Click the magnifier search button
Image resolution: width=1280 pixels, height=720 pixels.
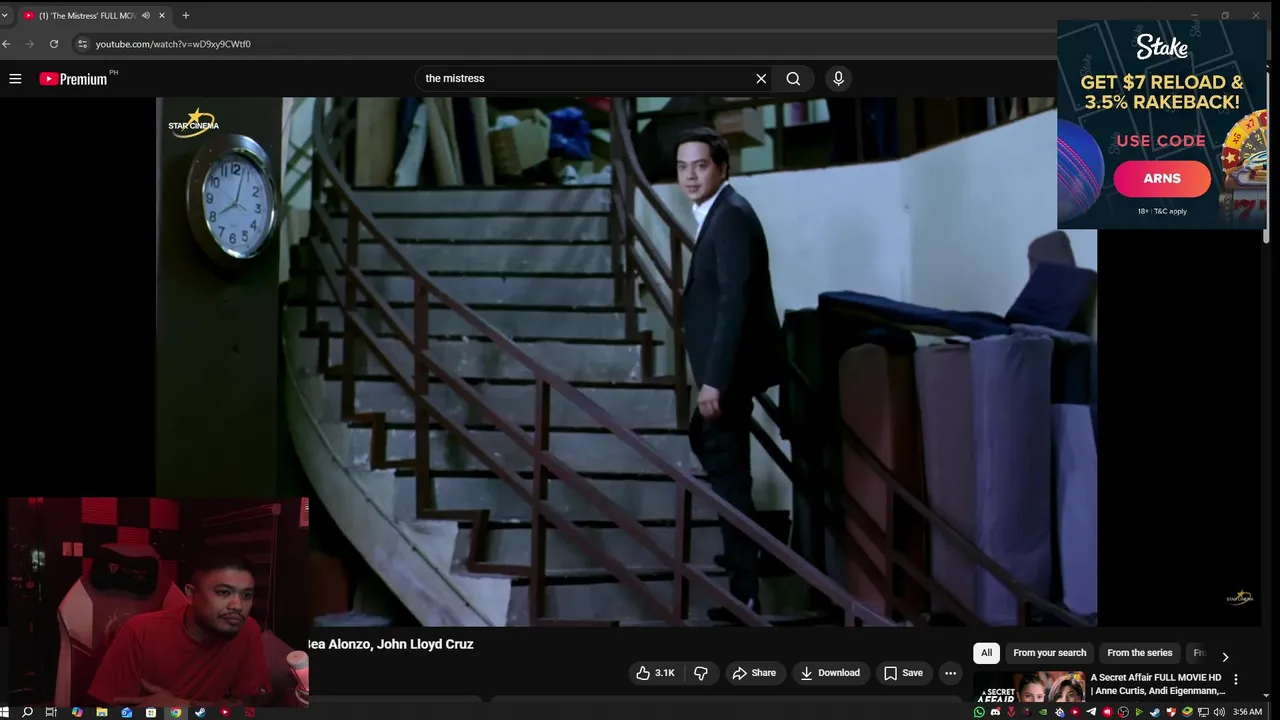click(x=793, y=78)
